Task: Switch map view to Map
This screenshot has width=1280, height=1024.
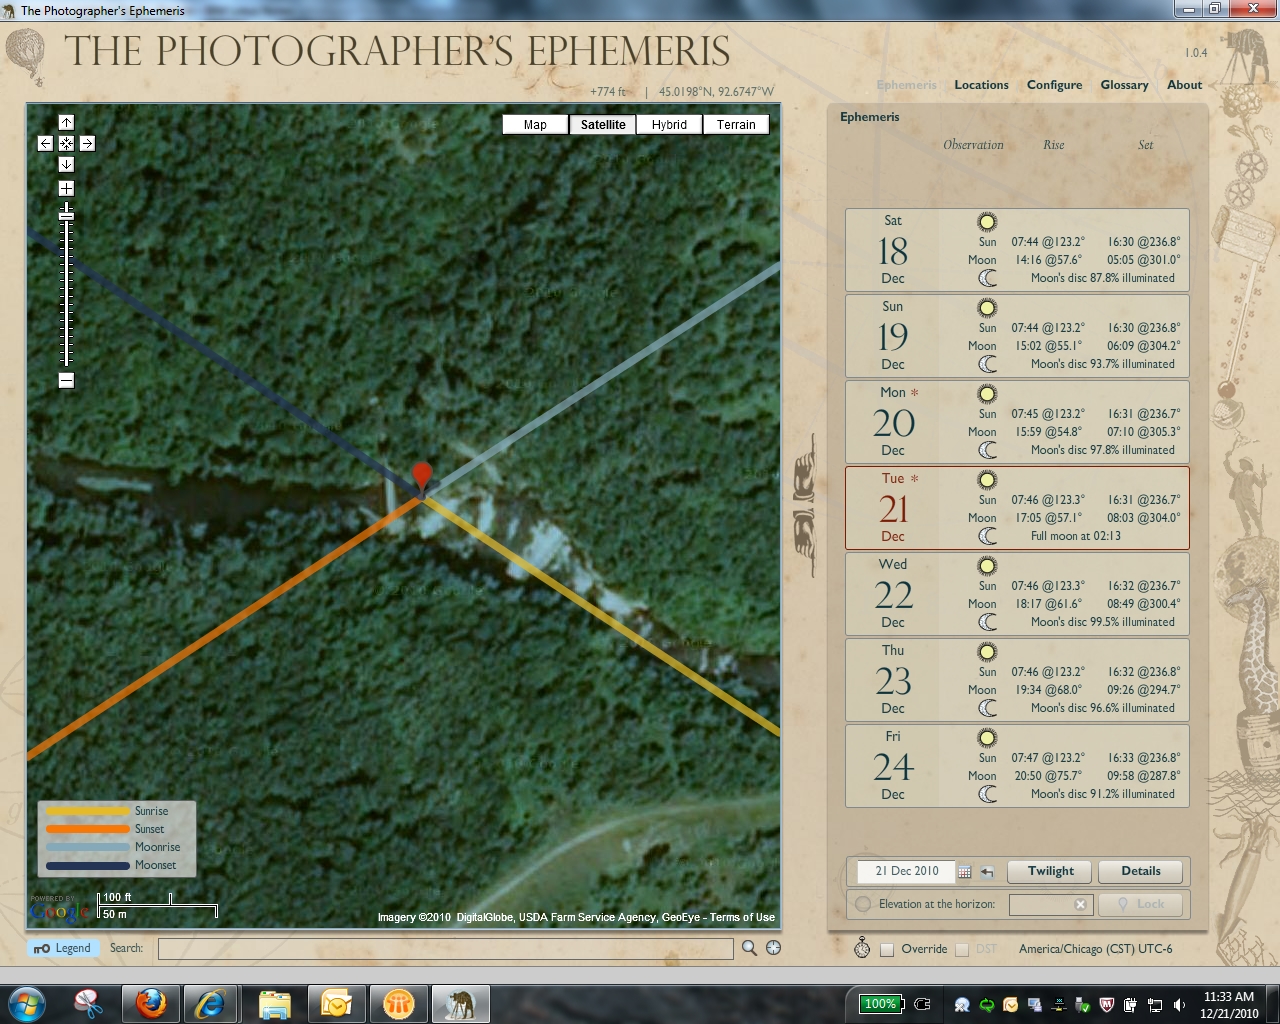Action: 535,125
